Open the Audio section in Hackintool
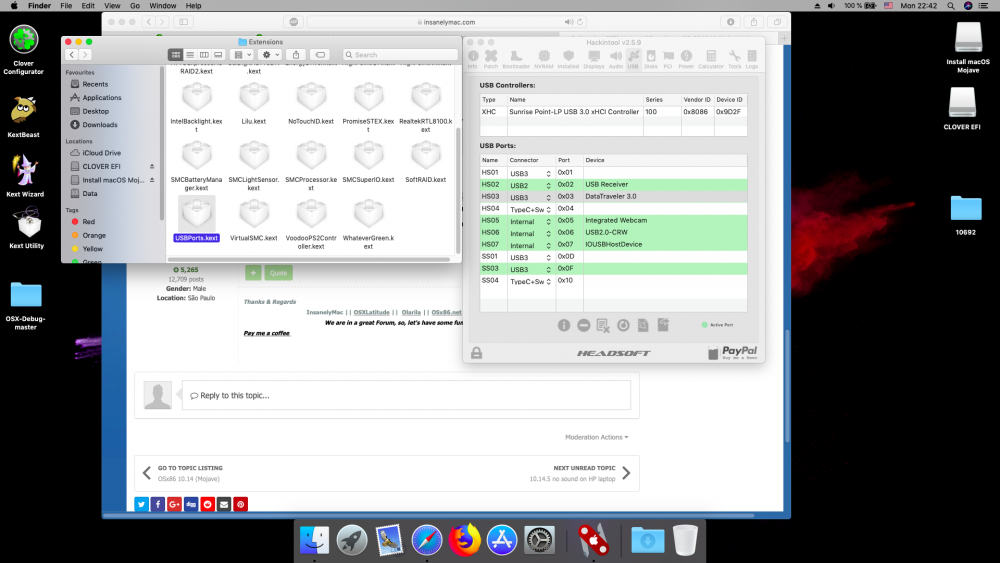 (x=616, y=59)
